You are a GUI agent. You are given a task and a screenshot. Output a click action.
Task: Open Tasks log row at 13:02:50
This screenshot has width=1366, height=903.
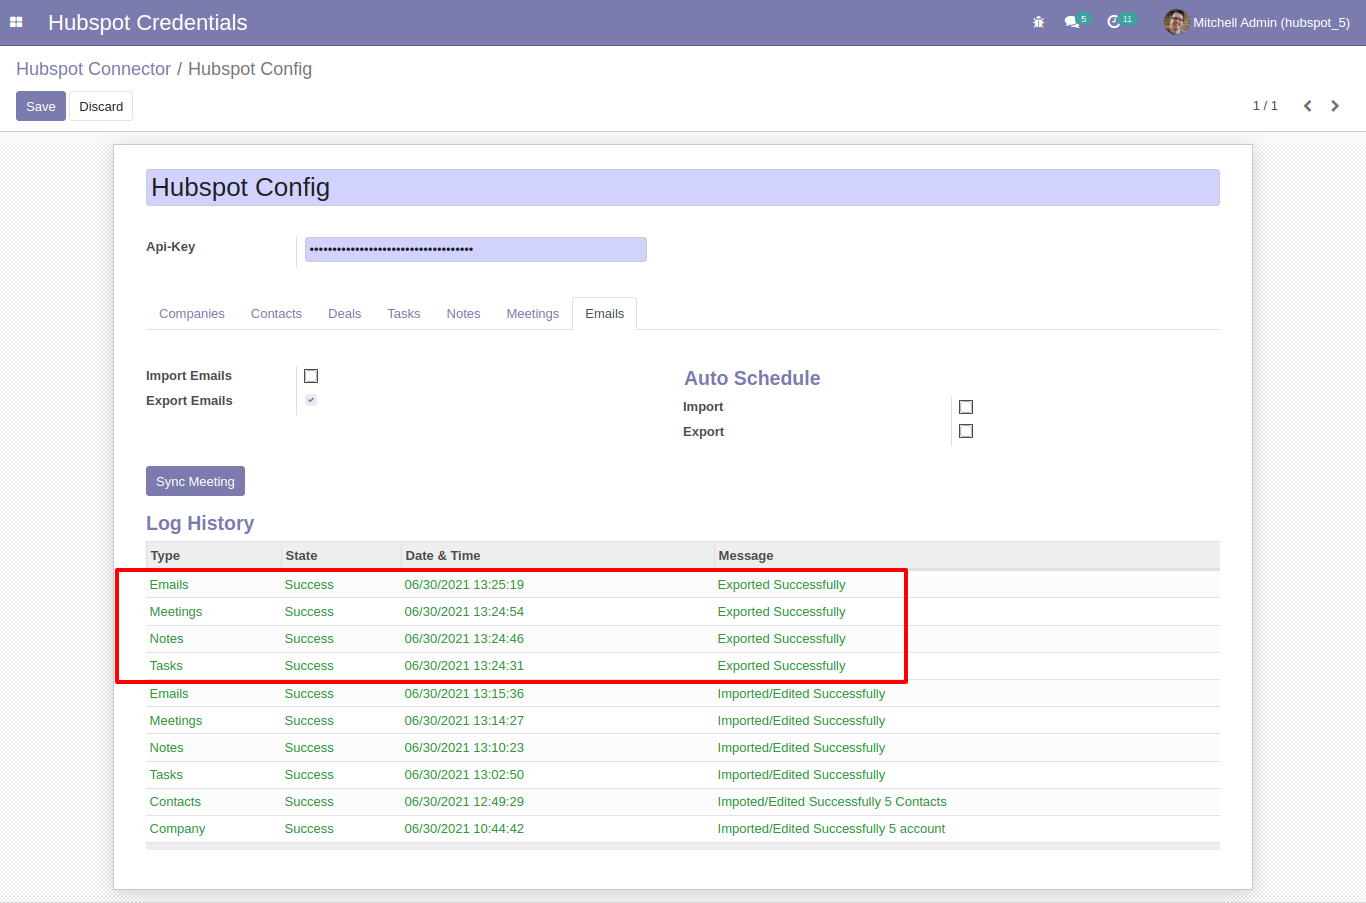pyautogui.click(x=683, y=775)
